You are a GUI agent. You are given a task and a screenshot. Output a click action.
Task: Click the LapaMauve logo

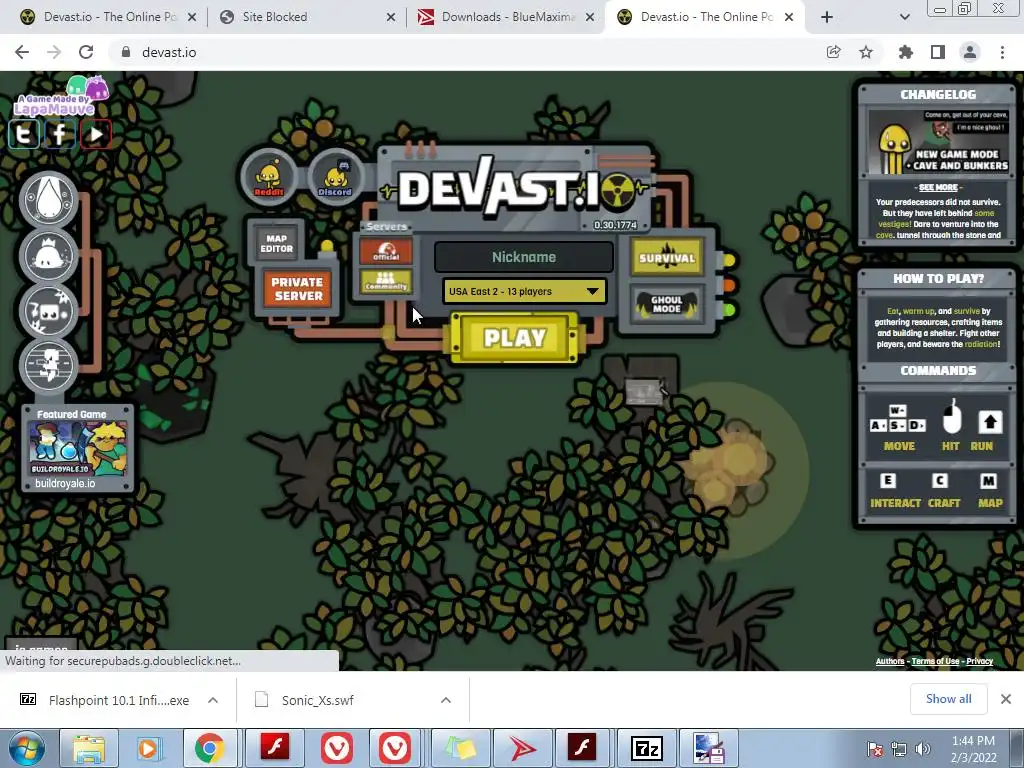[60, 97]
